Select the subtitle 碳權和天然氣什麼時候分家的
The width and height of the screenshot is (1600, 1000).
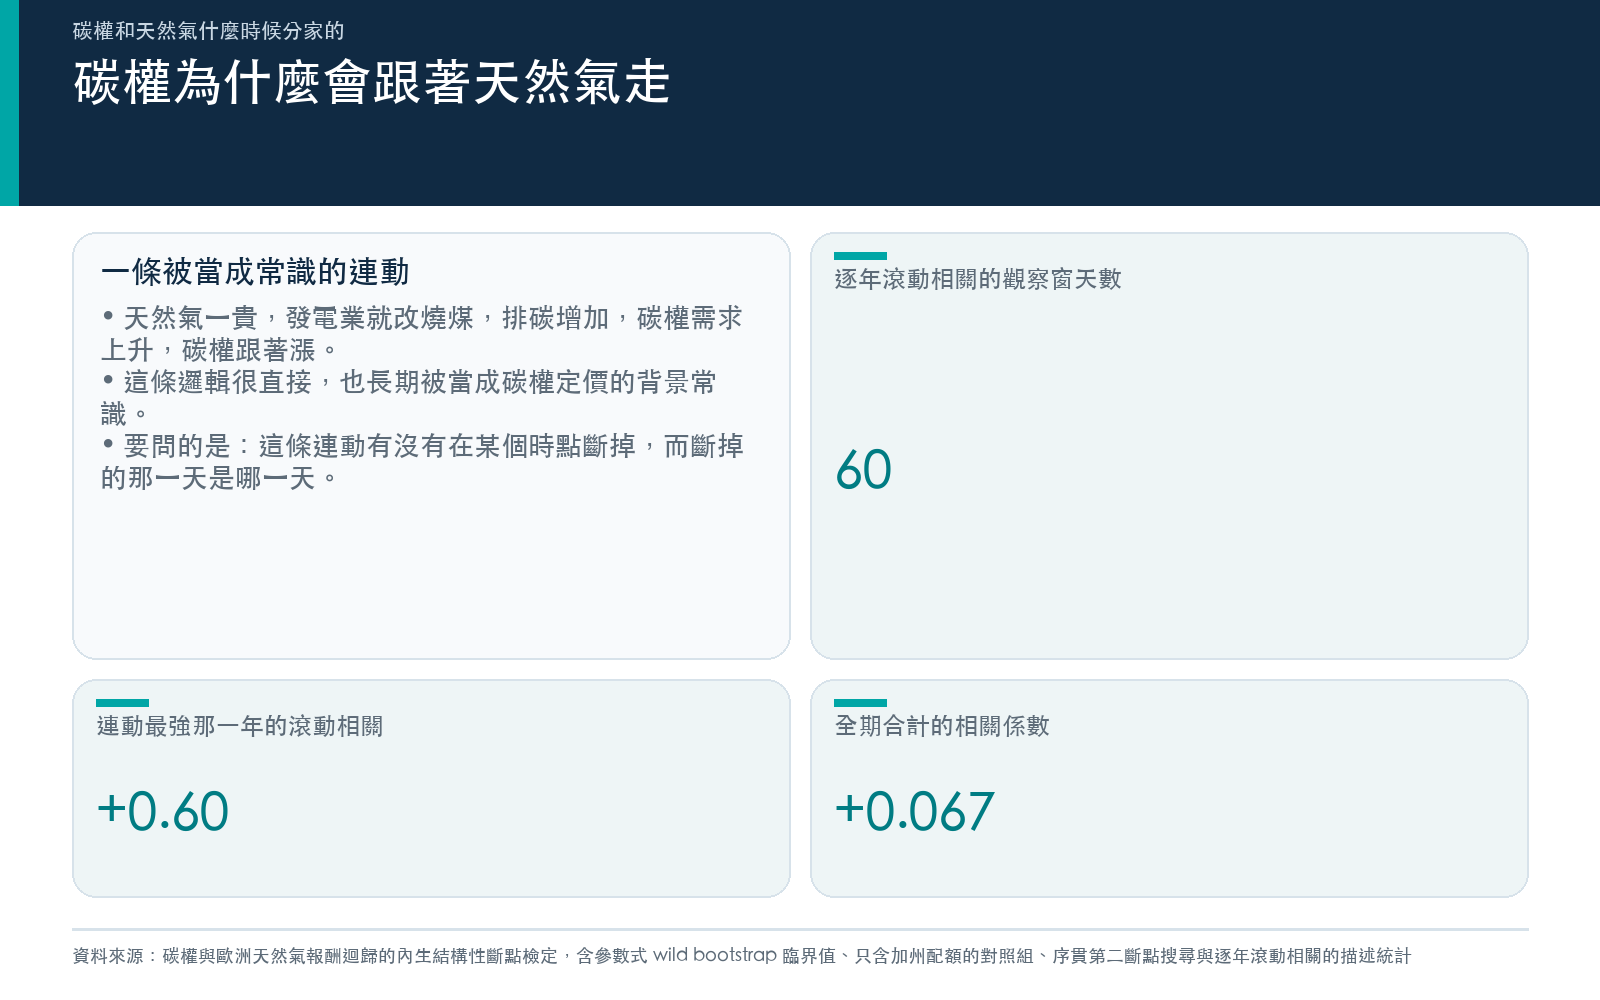[208, 31]
